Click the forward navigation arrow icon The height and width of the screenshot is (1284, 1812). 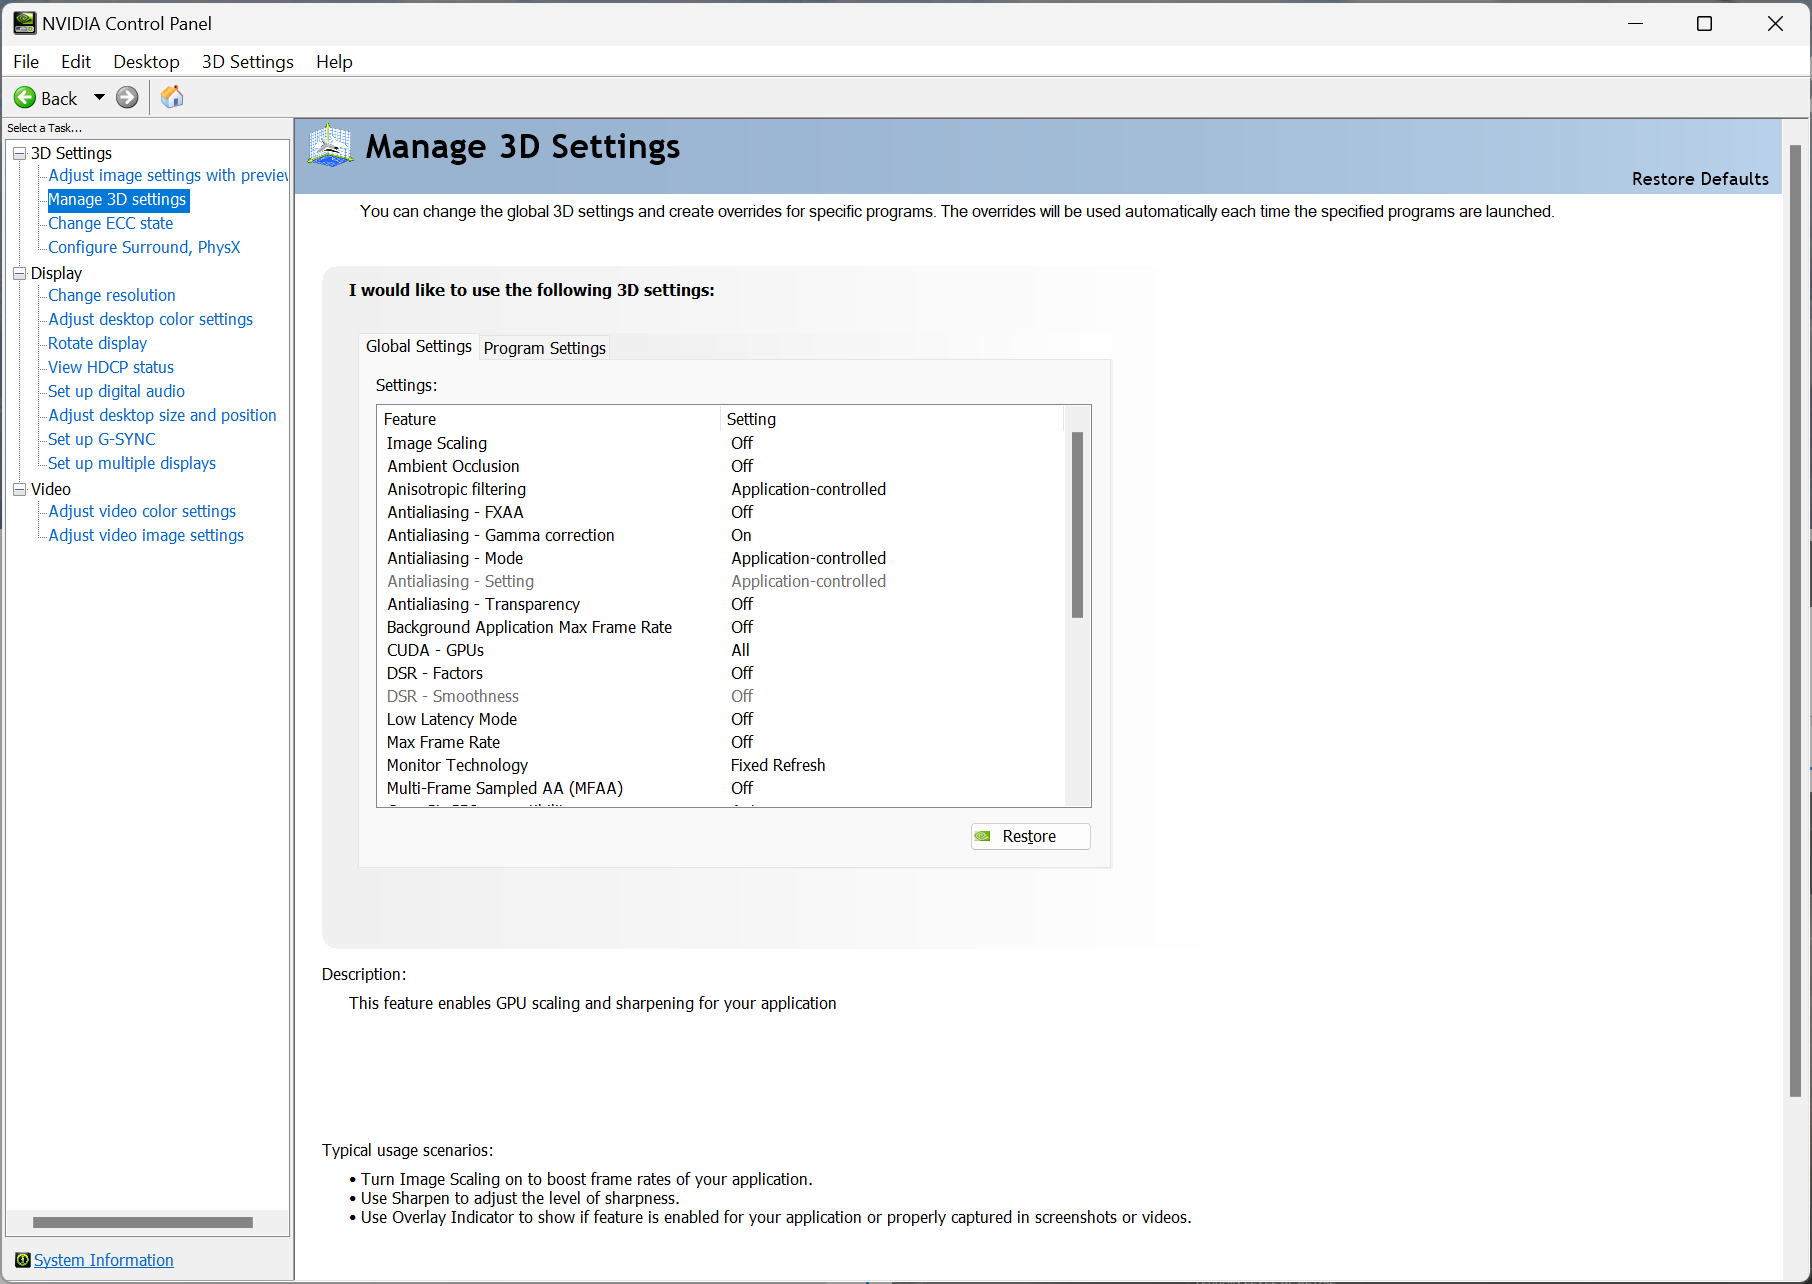[x=127, y=97]
